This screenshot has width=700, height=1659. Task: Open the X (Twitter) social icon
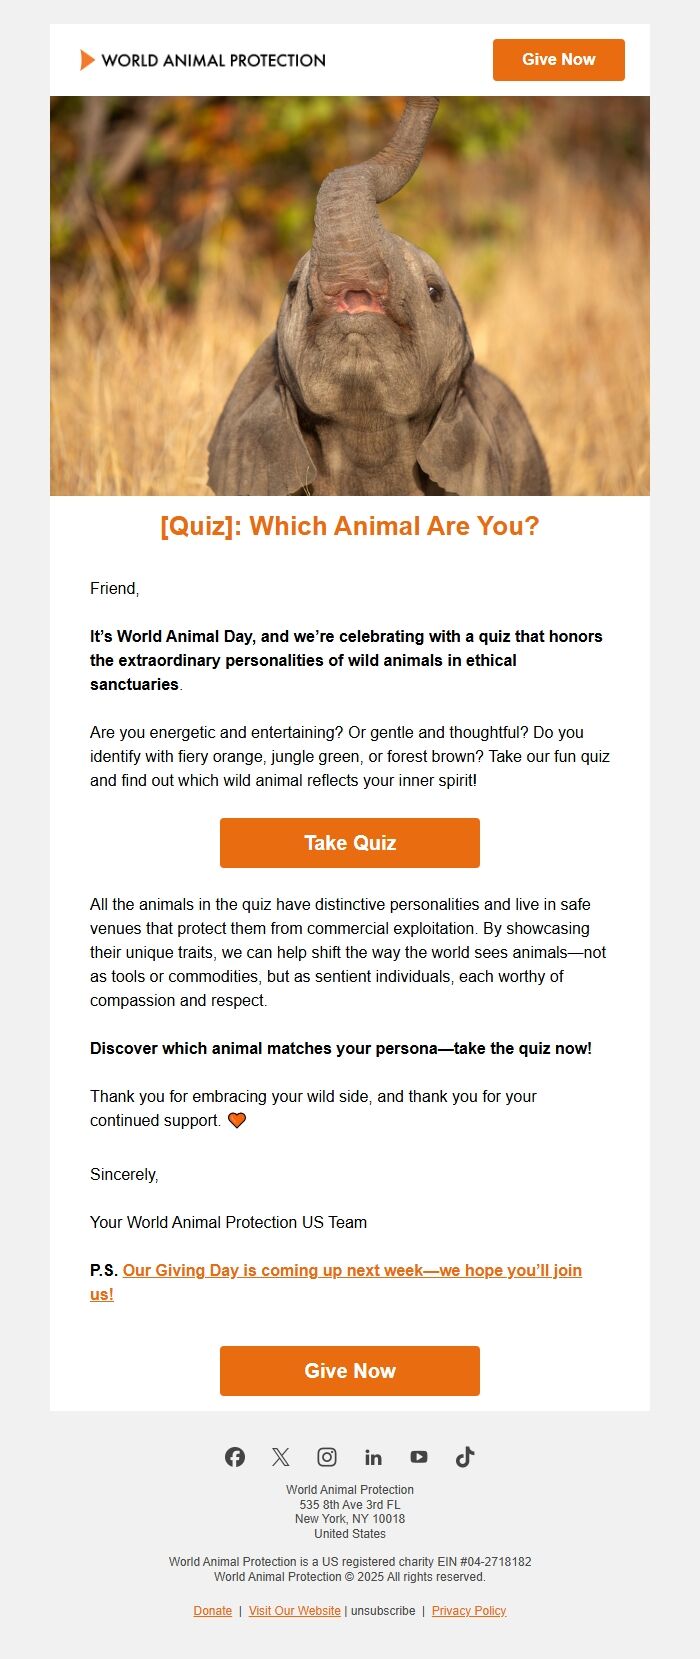[281, 1457]
